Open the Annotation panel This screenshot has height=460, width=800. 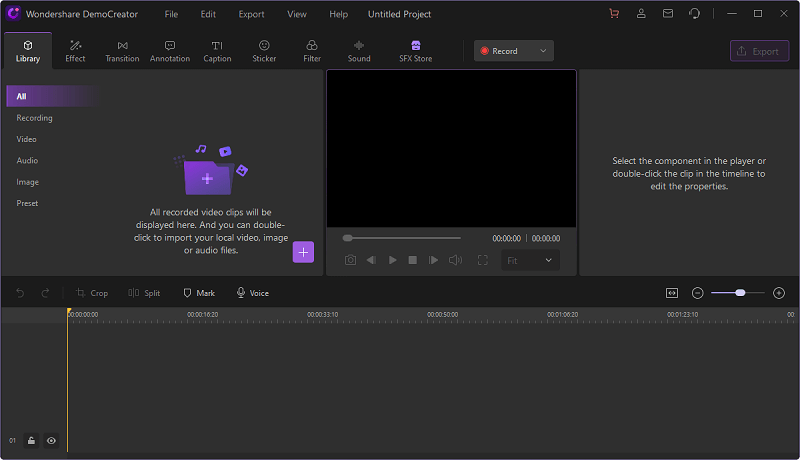tap(170, 51)
